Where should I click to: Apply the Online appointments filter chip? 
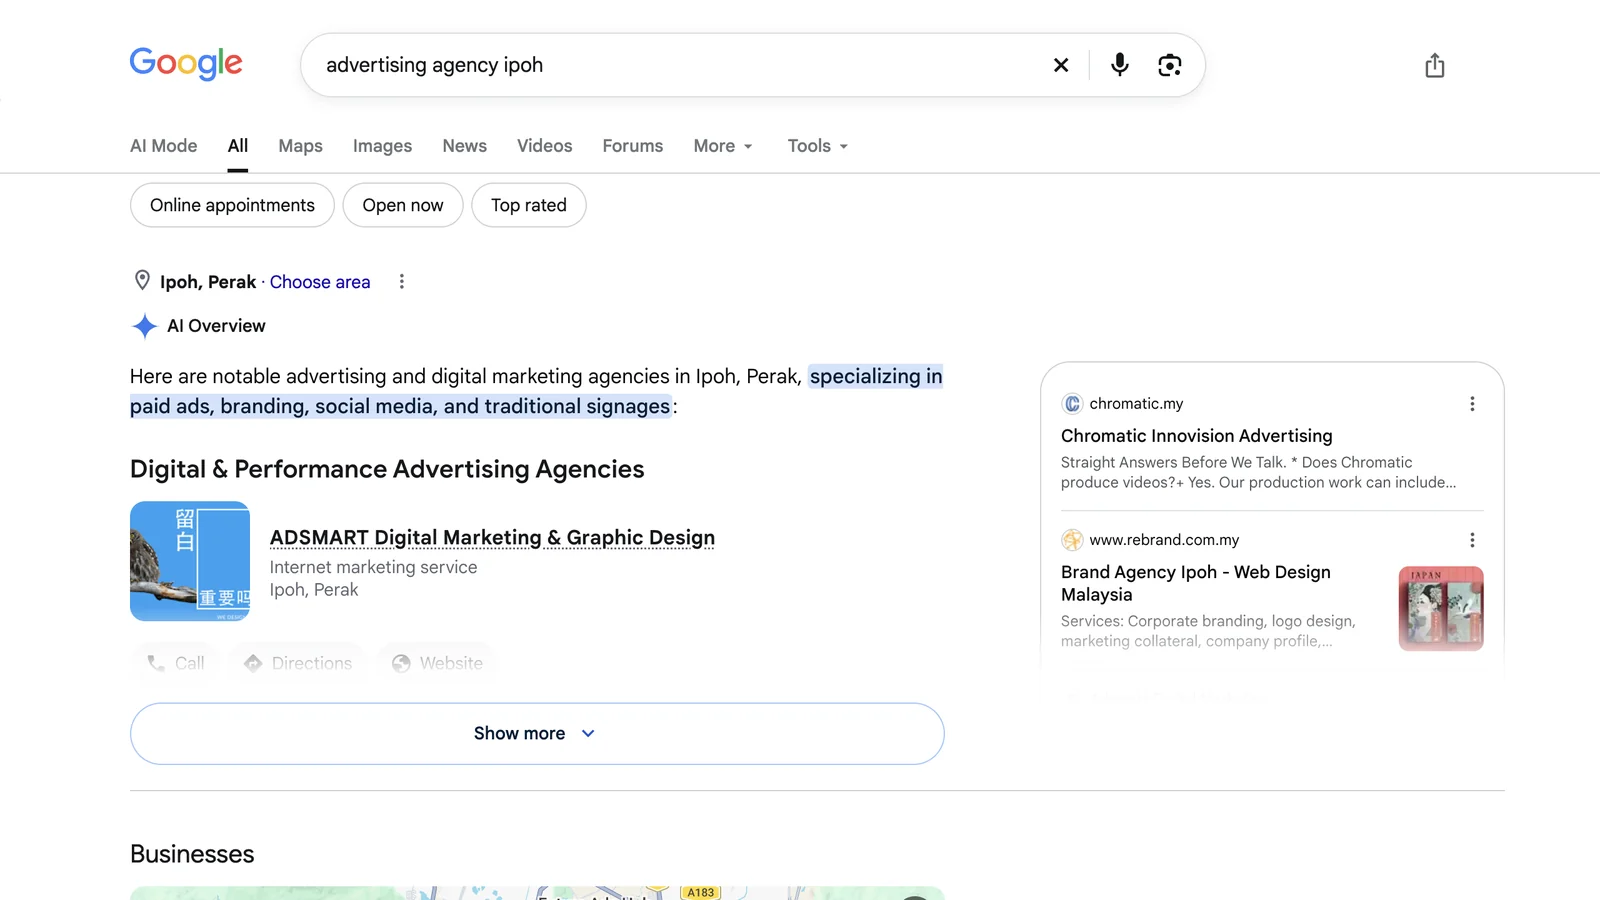[x=232, y=205]
